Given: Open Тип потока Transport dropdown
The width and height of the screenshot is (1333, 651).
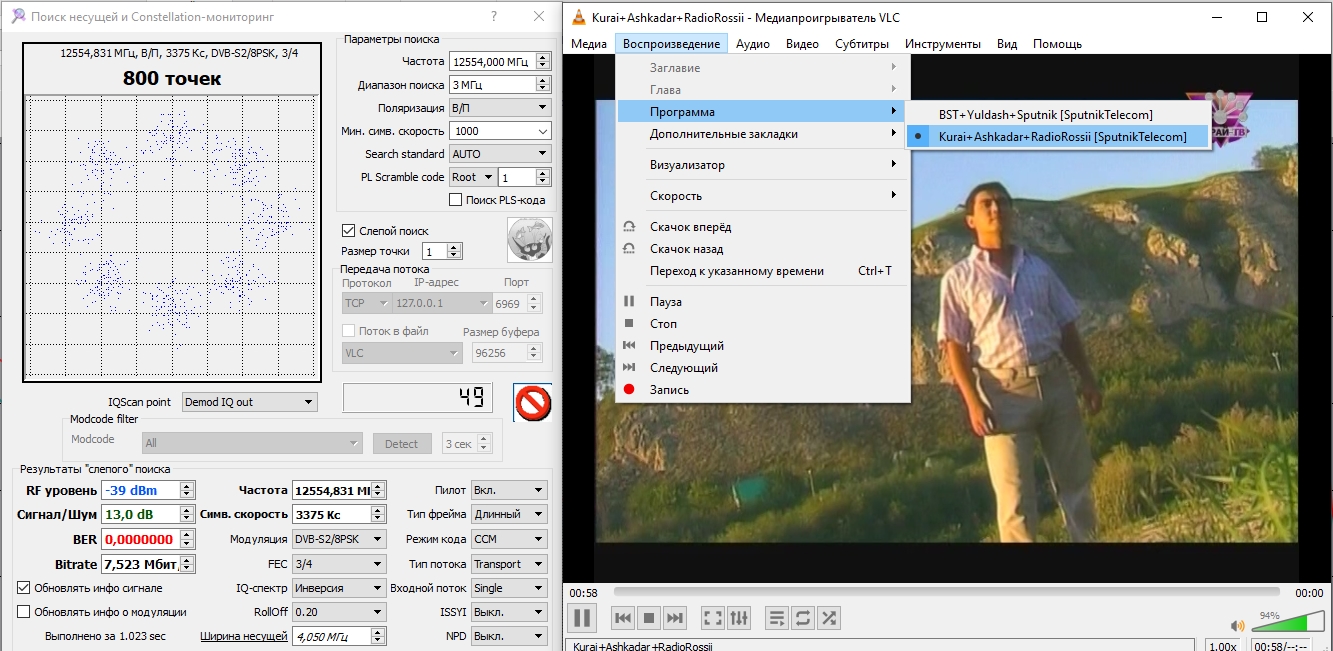Looking at the screenshot, I should pos(509,564).
